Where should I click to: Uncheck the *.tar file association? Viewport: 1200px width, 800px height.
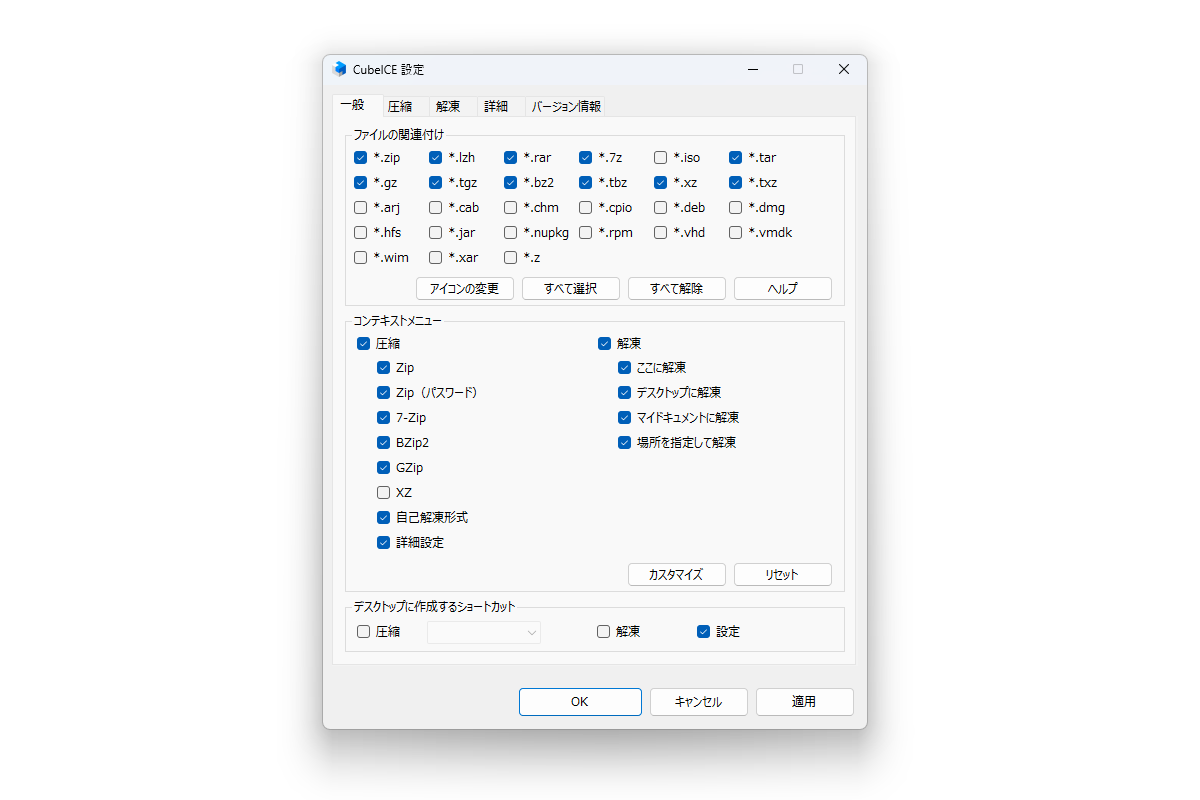coord(735,157)
